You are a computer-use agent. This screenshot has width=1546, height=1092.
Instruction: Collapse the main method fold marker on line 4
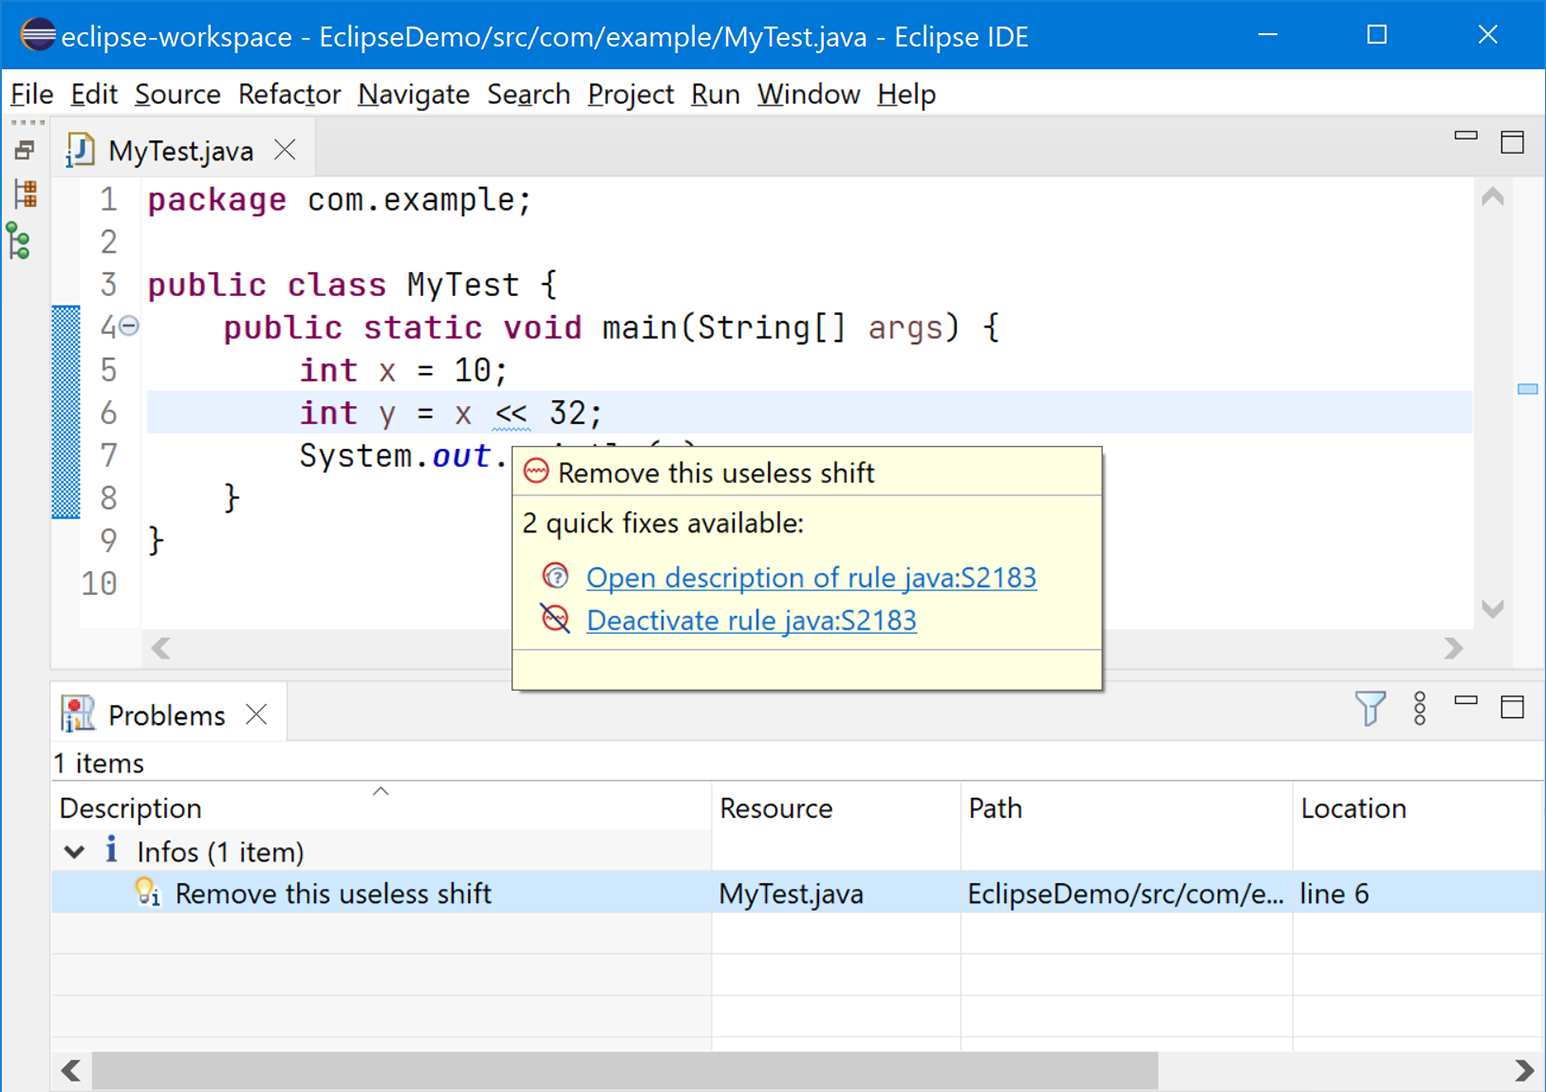129,325
